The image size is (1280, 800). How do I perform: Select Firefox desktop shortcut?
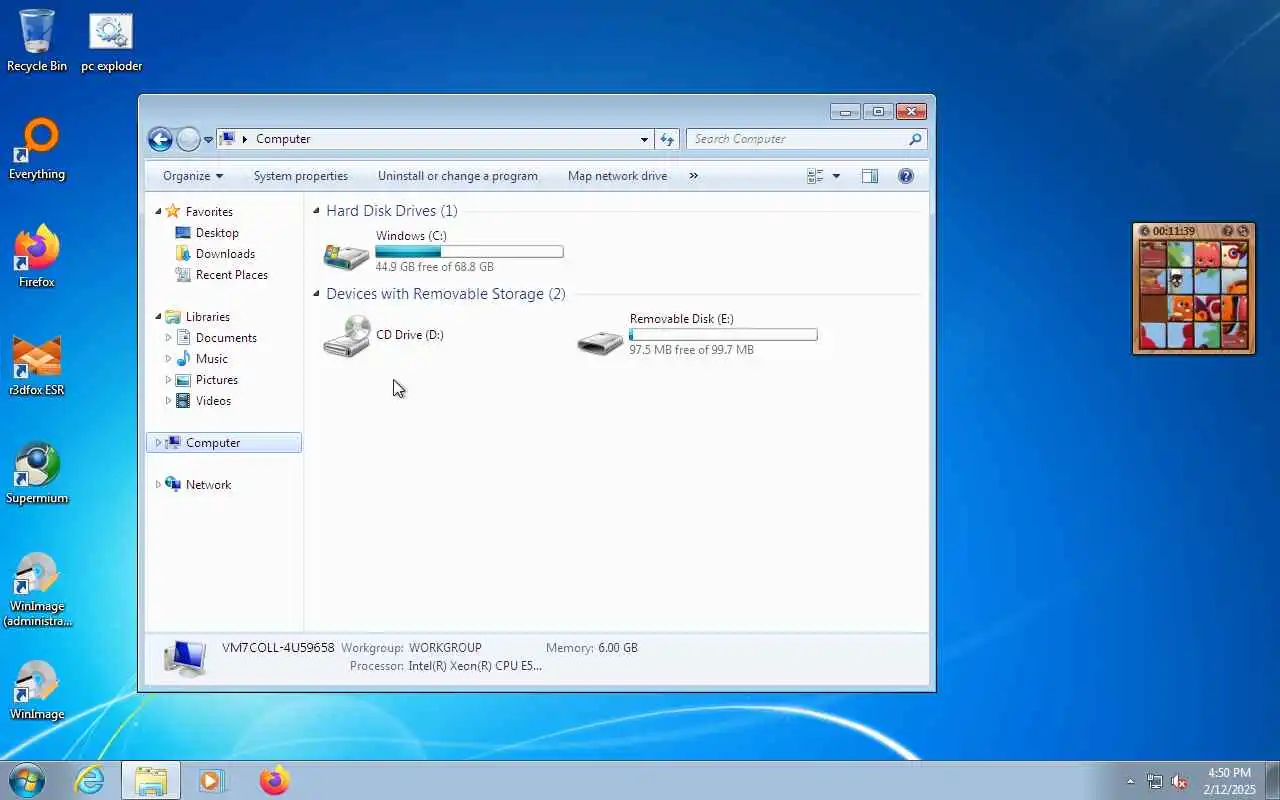pyautogui.click(x=37, y=257)
